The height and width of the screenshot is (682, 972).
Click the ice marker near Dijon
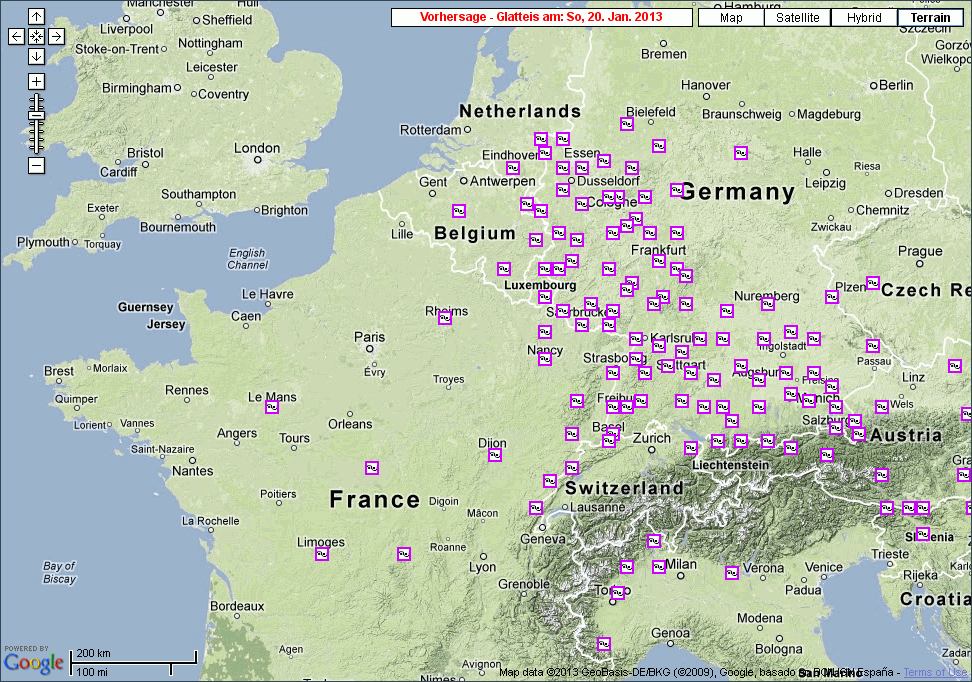(x=494, y=455)
